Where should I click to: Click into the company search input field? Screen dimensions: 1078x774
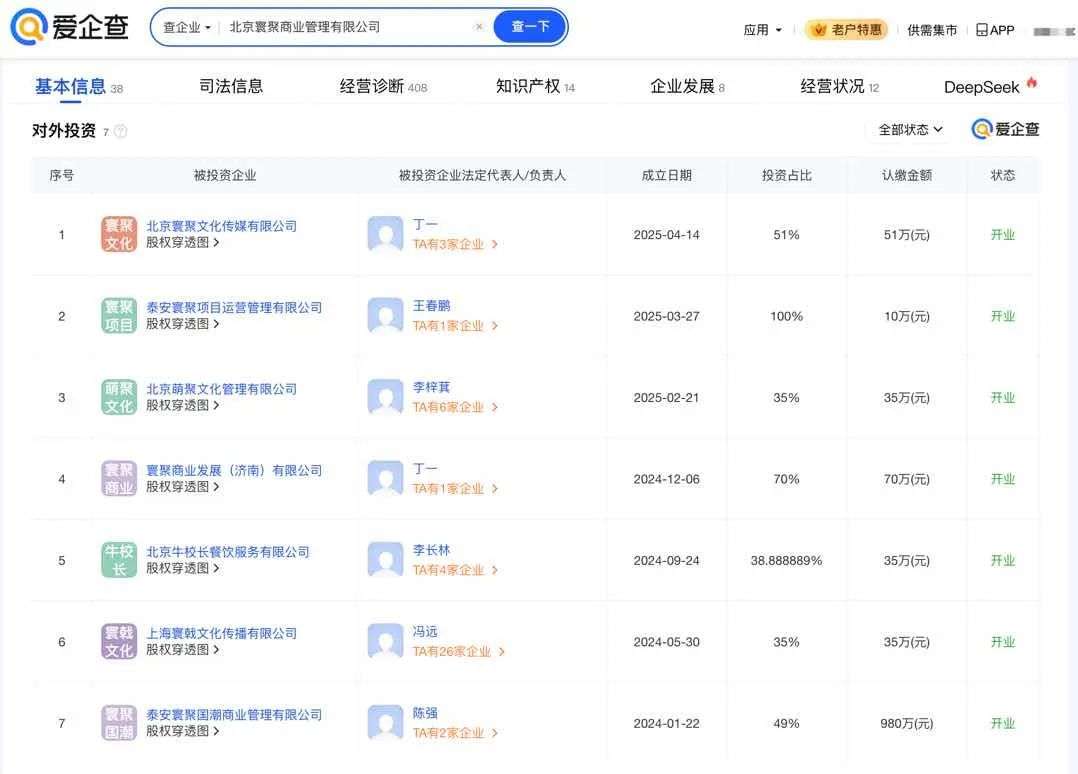(x=347, y=27)
